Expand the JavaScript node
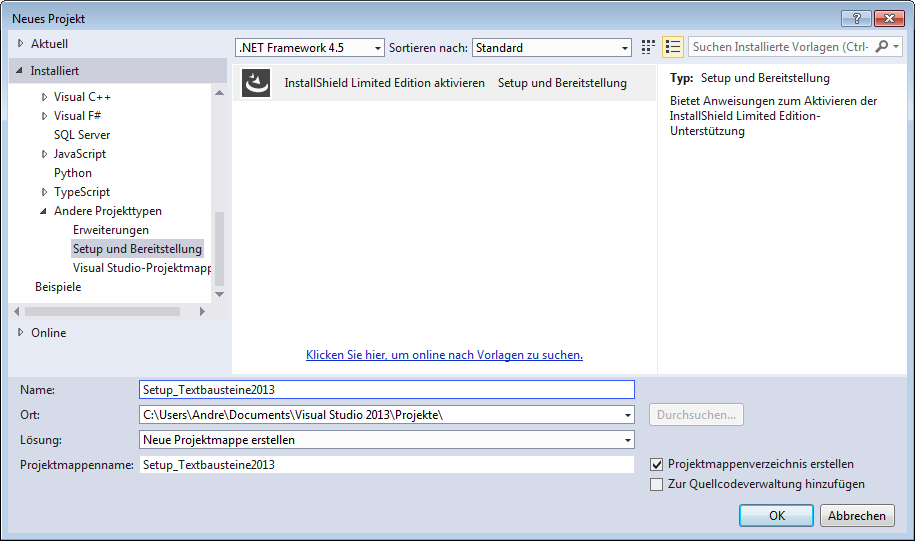 (x=44, y=154)
